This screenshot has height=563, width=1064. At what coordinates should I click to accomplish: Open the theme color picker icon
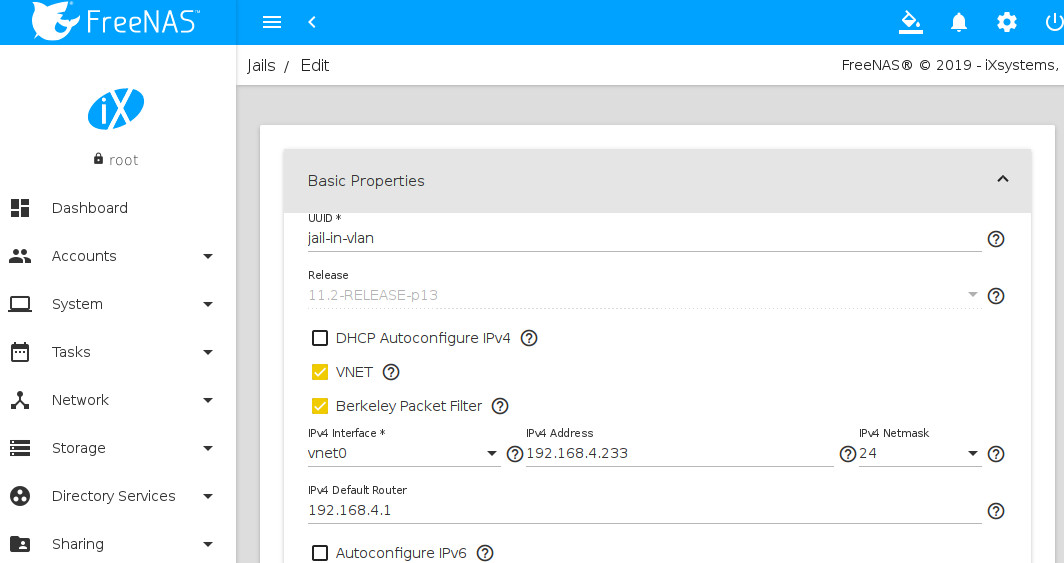click(x=910, y=22)
